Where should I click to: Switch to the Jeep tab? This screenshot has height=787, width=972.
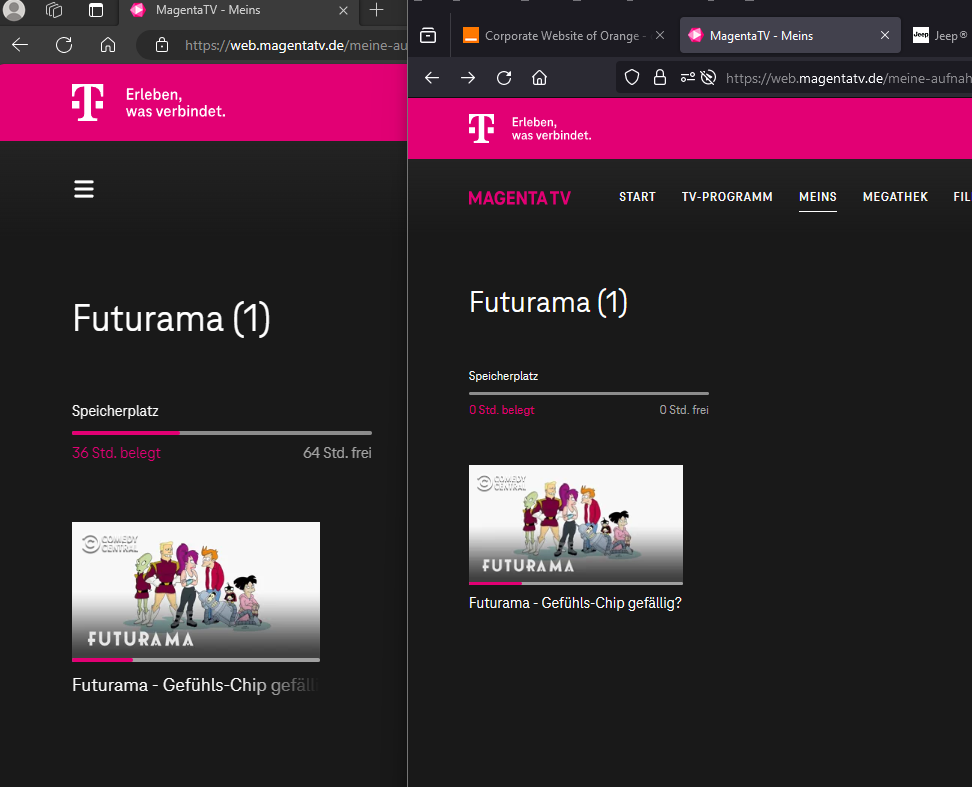(x=939, y=35)
